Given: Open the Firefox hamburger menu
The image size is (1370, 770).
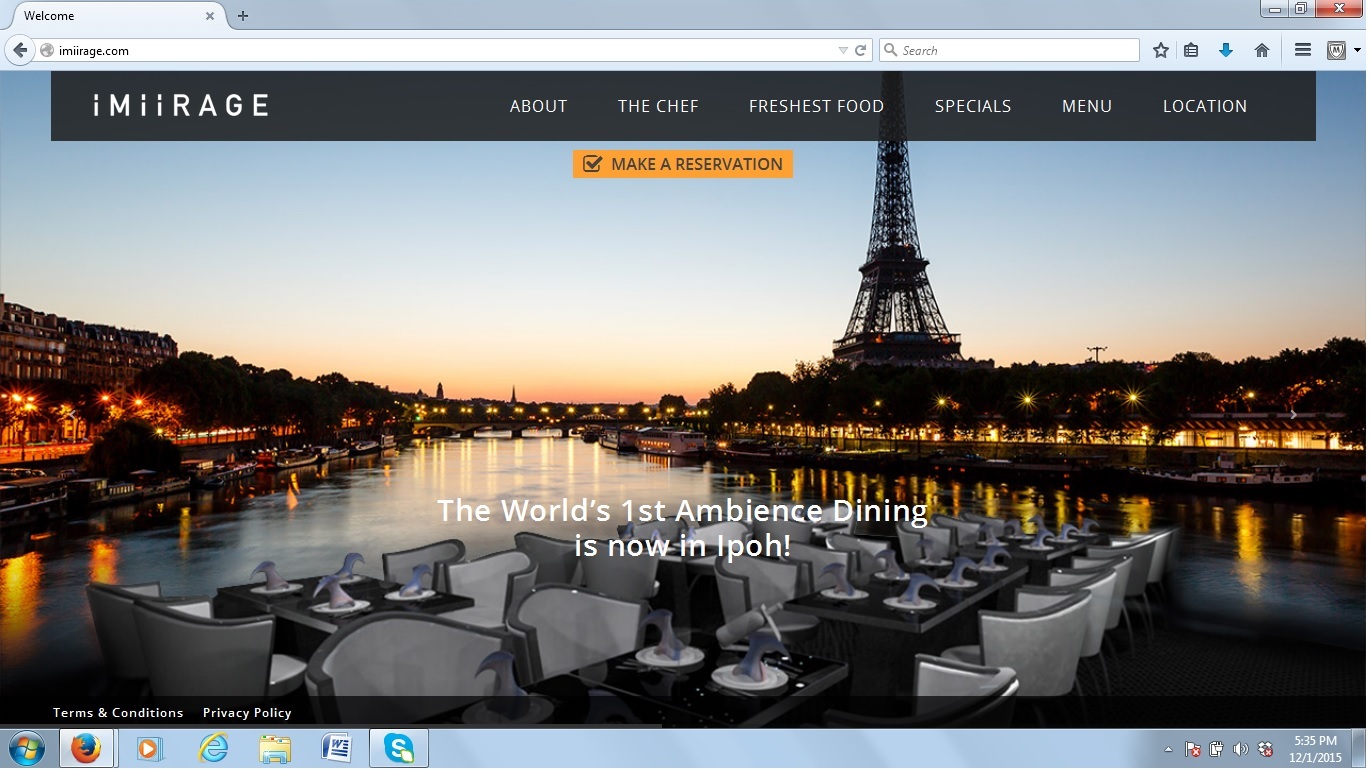Looking at the screenshot, I should 1302,50.
